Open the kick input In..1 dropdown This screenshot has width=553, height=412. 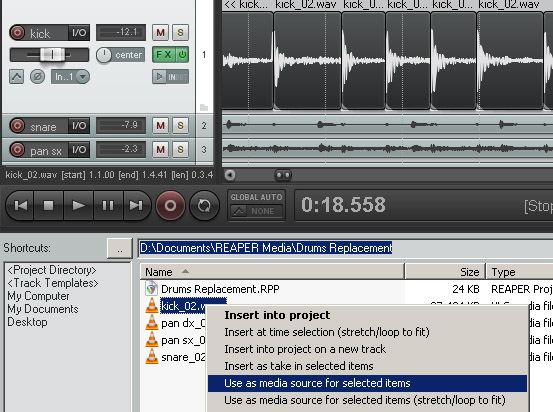pyautogui.click(x=71, y=77)
